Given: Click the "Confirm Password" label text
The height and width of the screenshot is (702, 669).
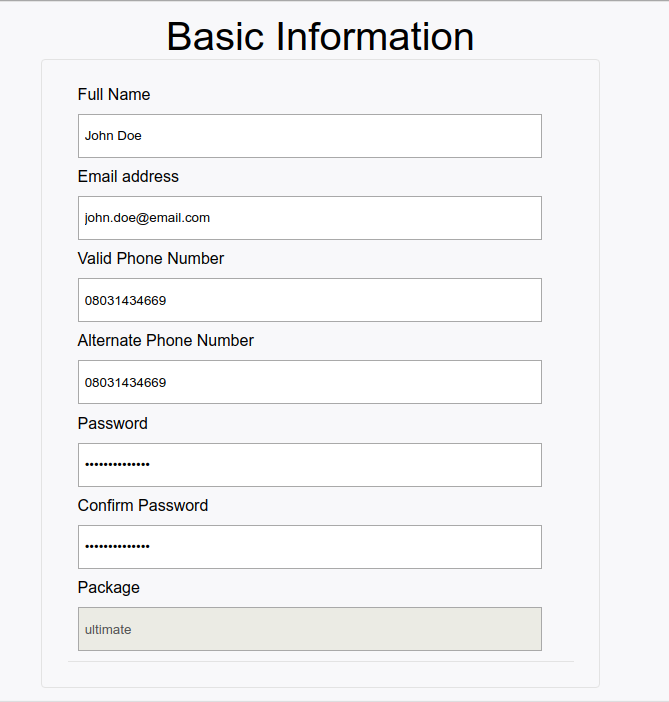Looking at the screenshot, I should tap(143, 506).
